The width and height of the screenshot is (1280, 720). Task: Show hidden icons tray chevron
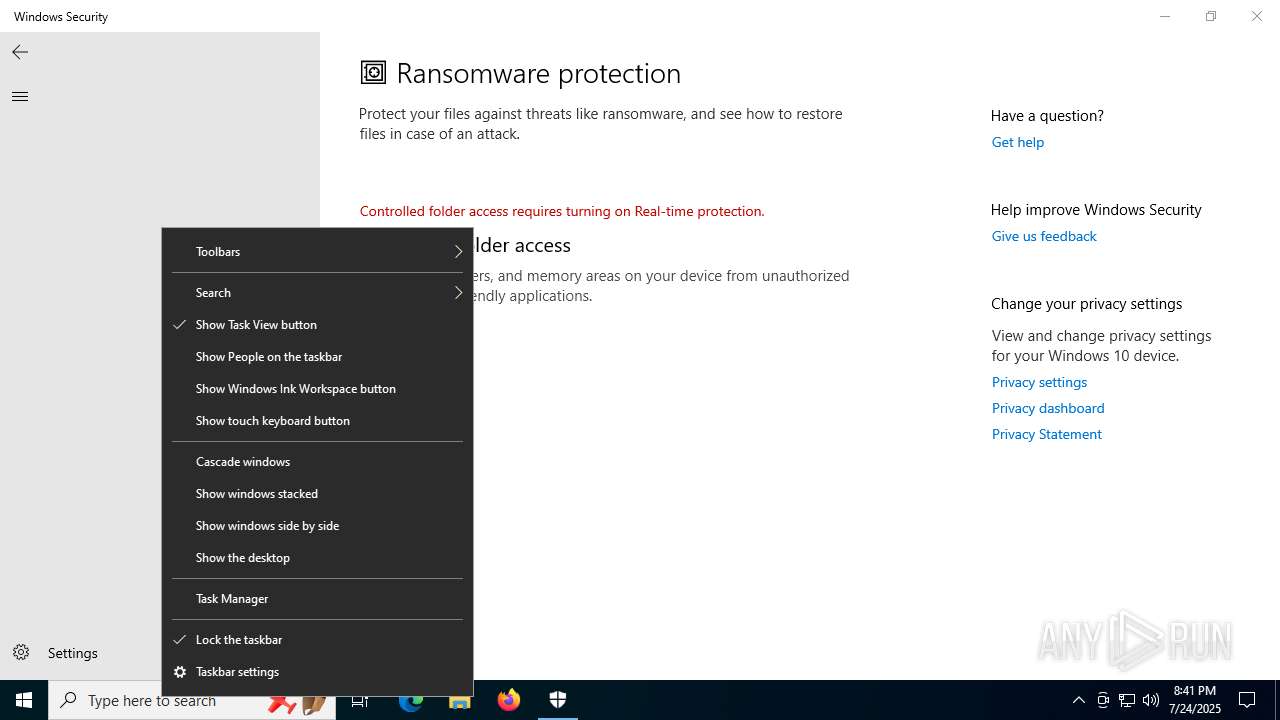tap(1078, 700)
